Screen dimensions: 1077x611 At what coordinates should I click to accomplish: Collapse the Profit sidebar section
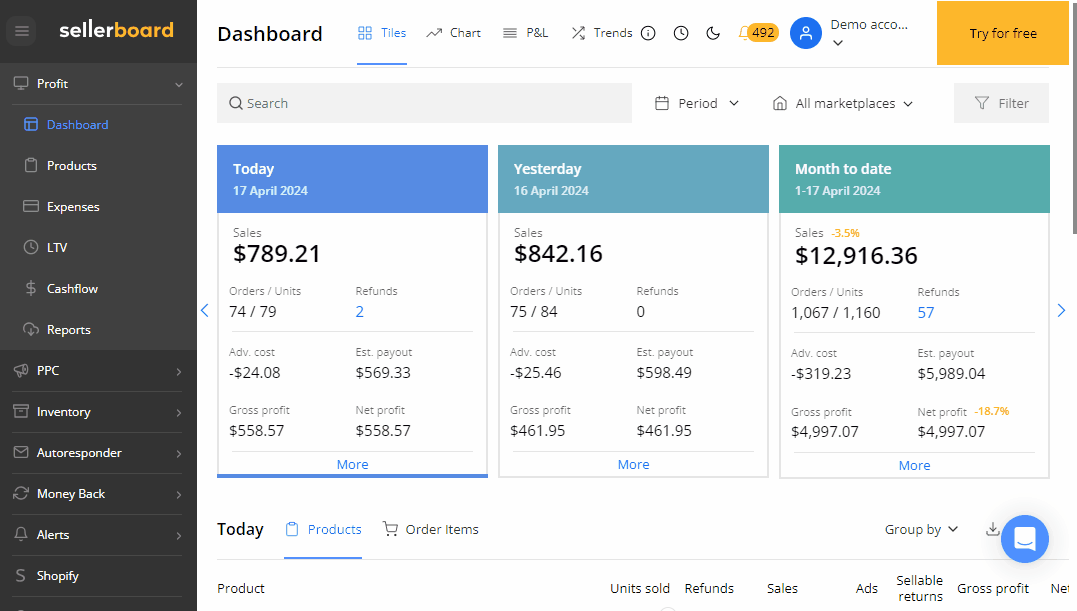[x=98, y=84]
